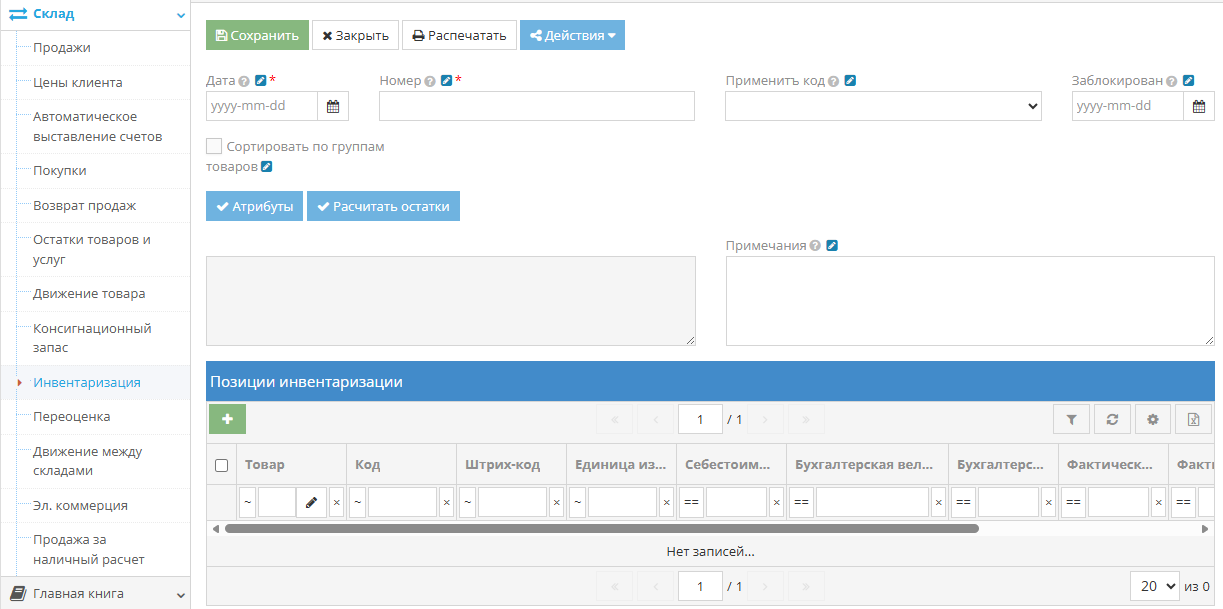
Task: Click the green add position plus icon
Action: point(227,419)
